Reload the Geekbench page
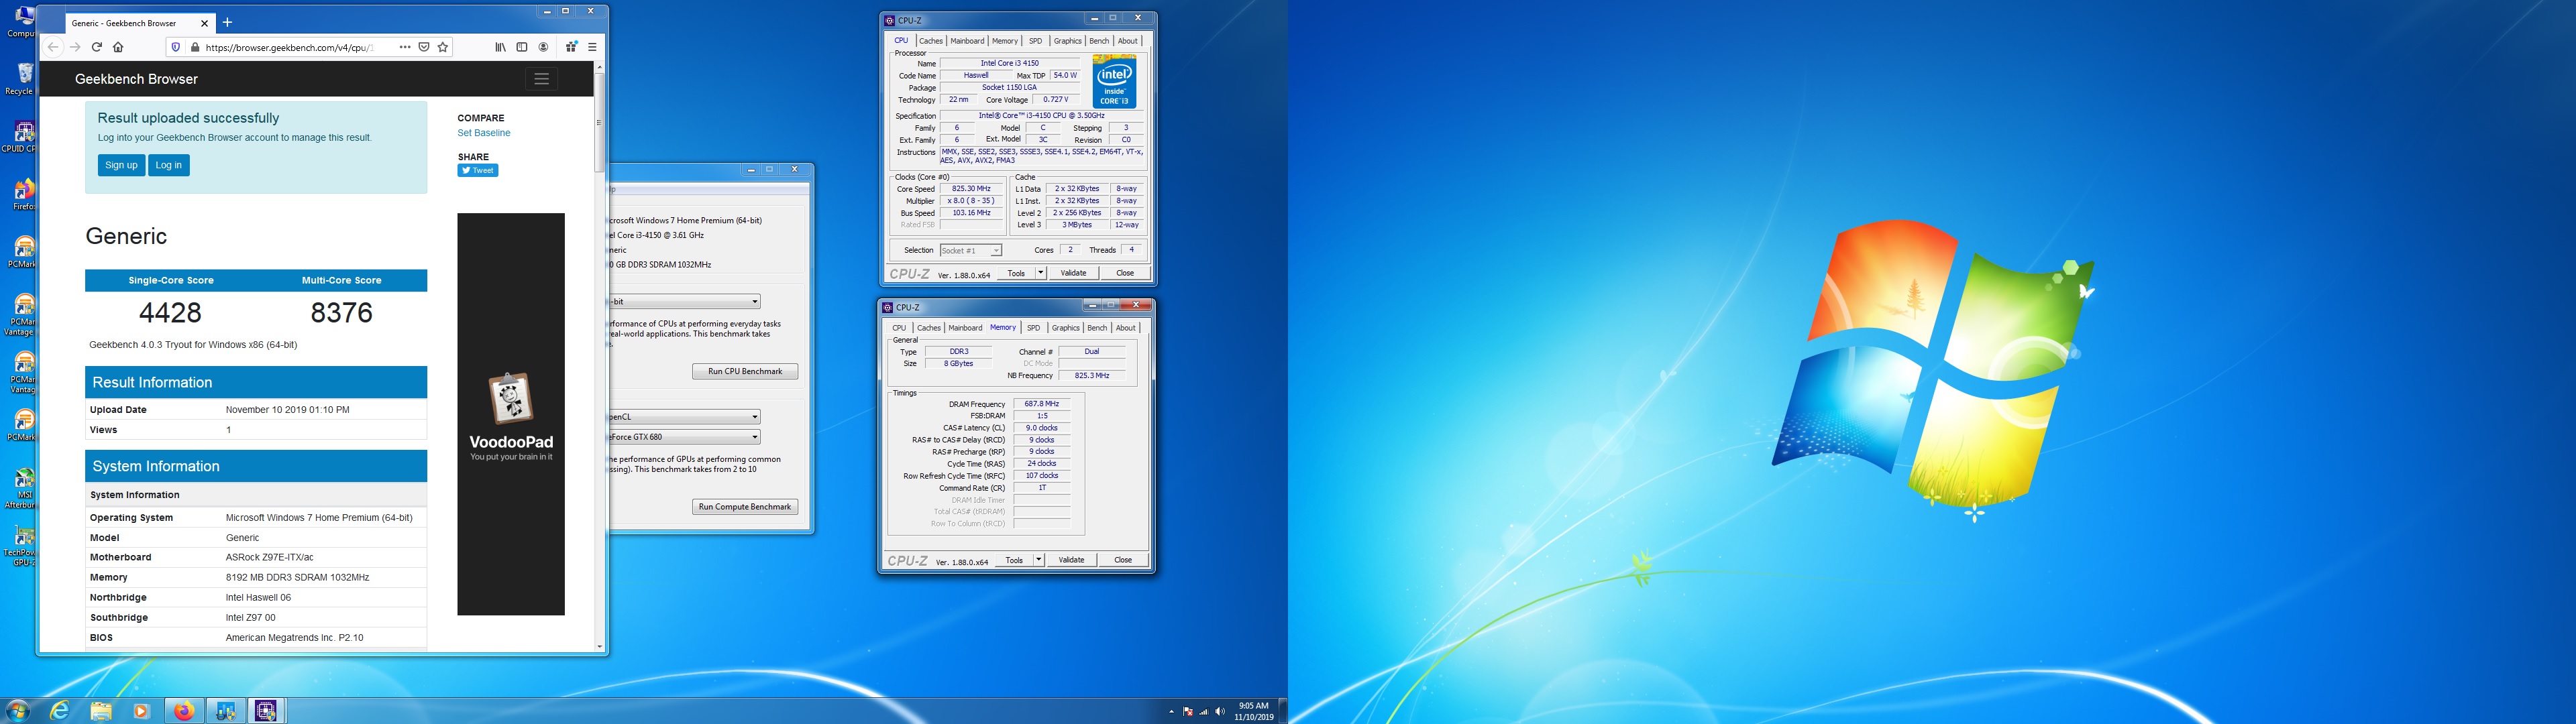 click(97, 47)
